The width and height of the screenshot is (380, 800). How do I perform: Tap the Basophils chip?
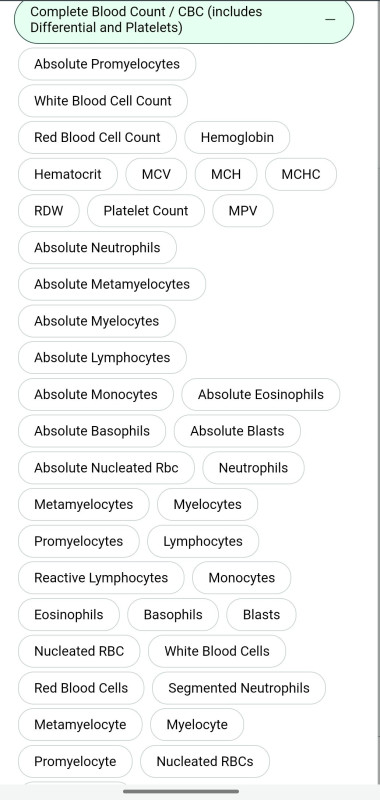[173, 615]
